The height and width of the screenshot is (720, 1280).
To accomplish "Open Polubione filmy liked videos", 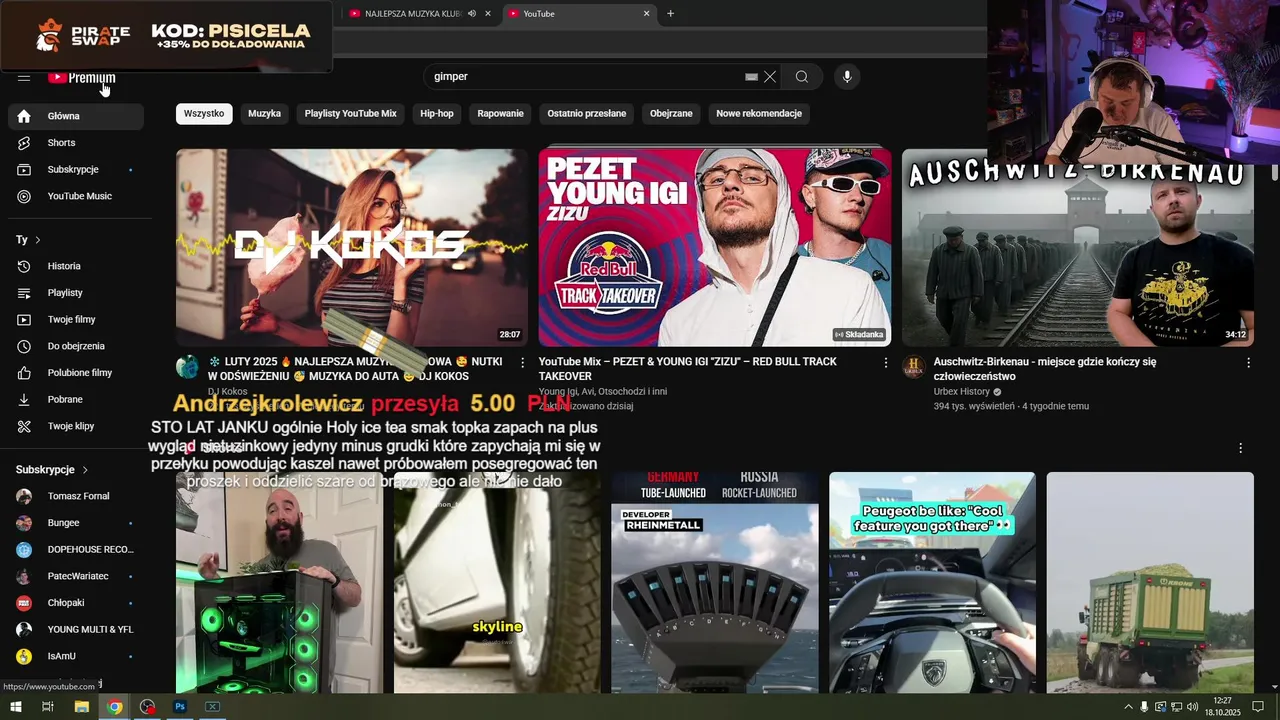I will point(76,373).
